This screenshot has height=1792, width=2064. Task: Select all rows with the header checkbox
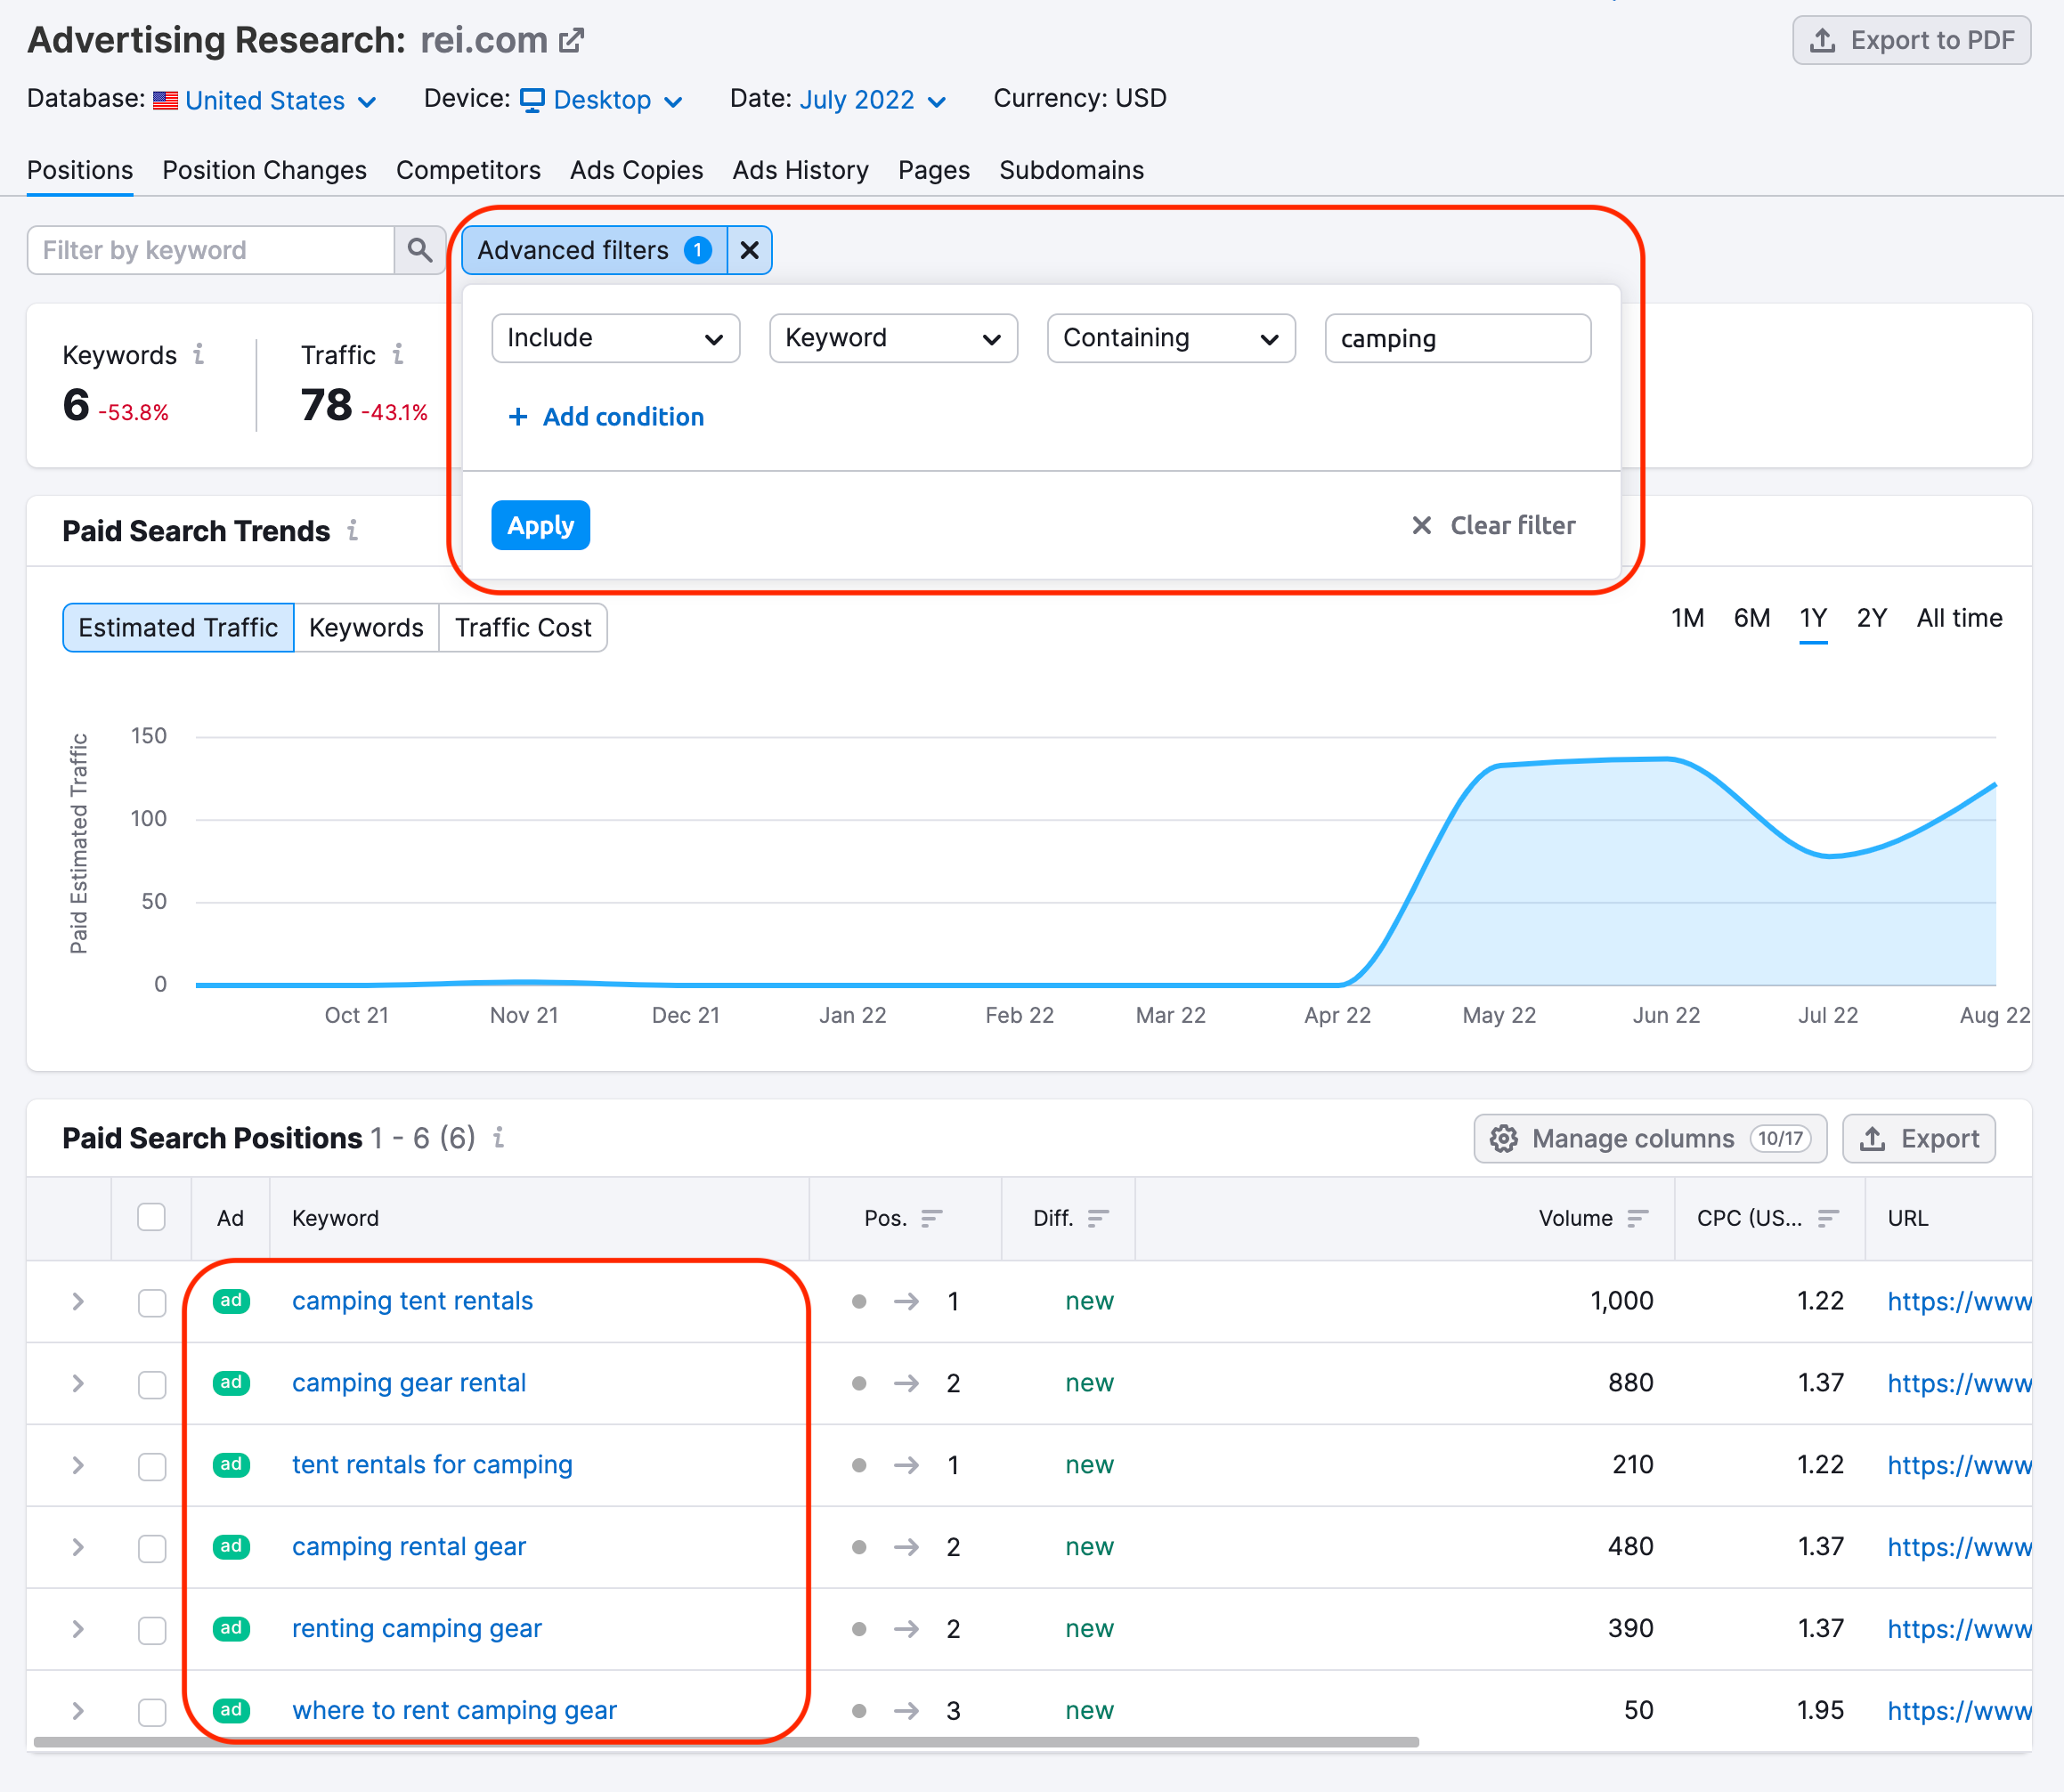click(x=151, y=1217)
